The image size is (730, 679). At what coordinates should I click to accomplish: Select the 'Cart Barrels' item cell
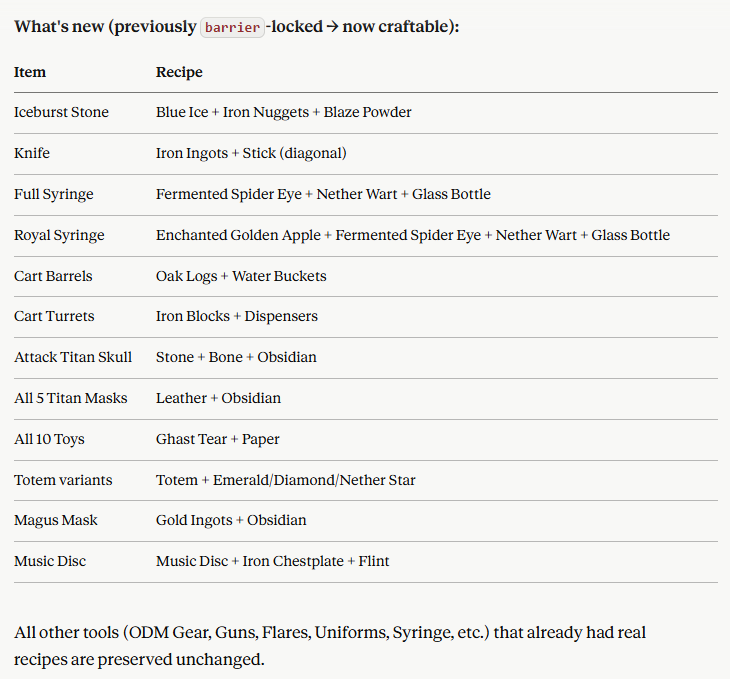pyautogui.click(x=53, y=276)
